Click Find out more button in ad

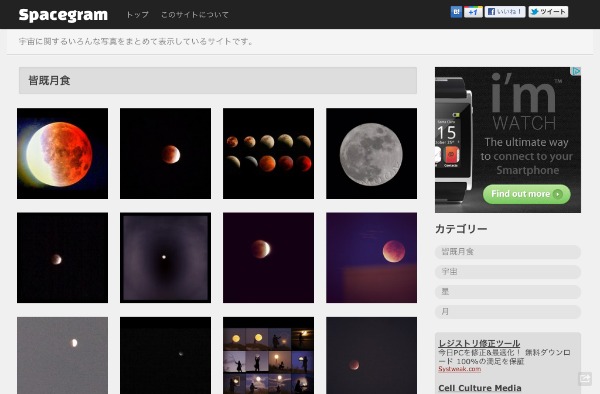point(527,194)
